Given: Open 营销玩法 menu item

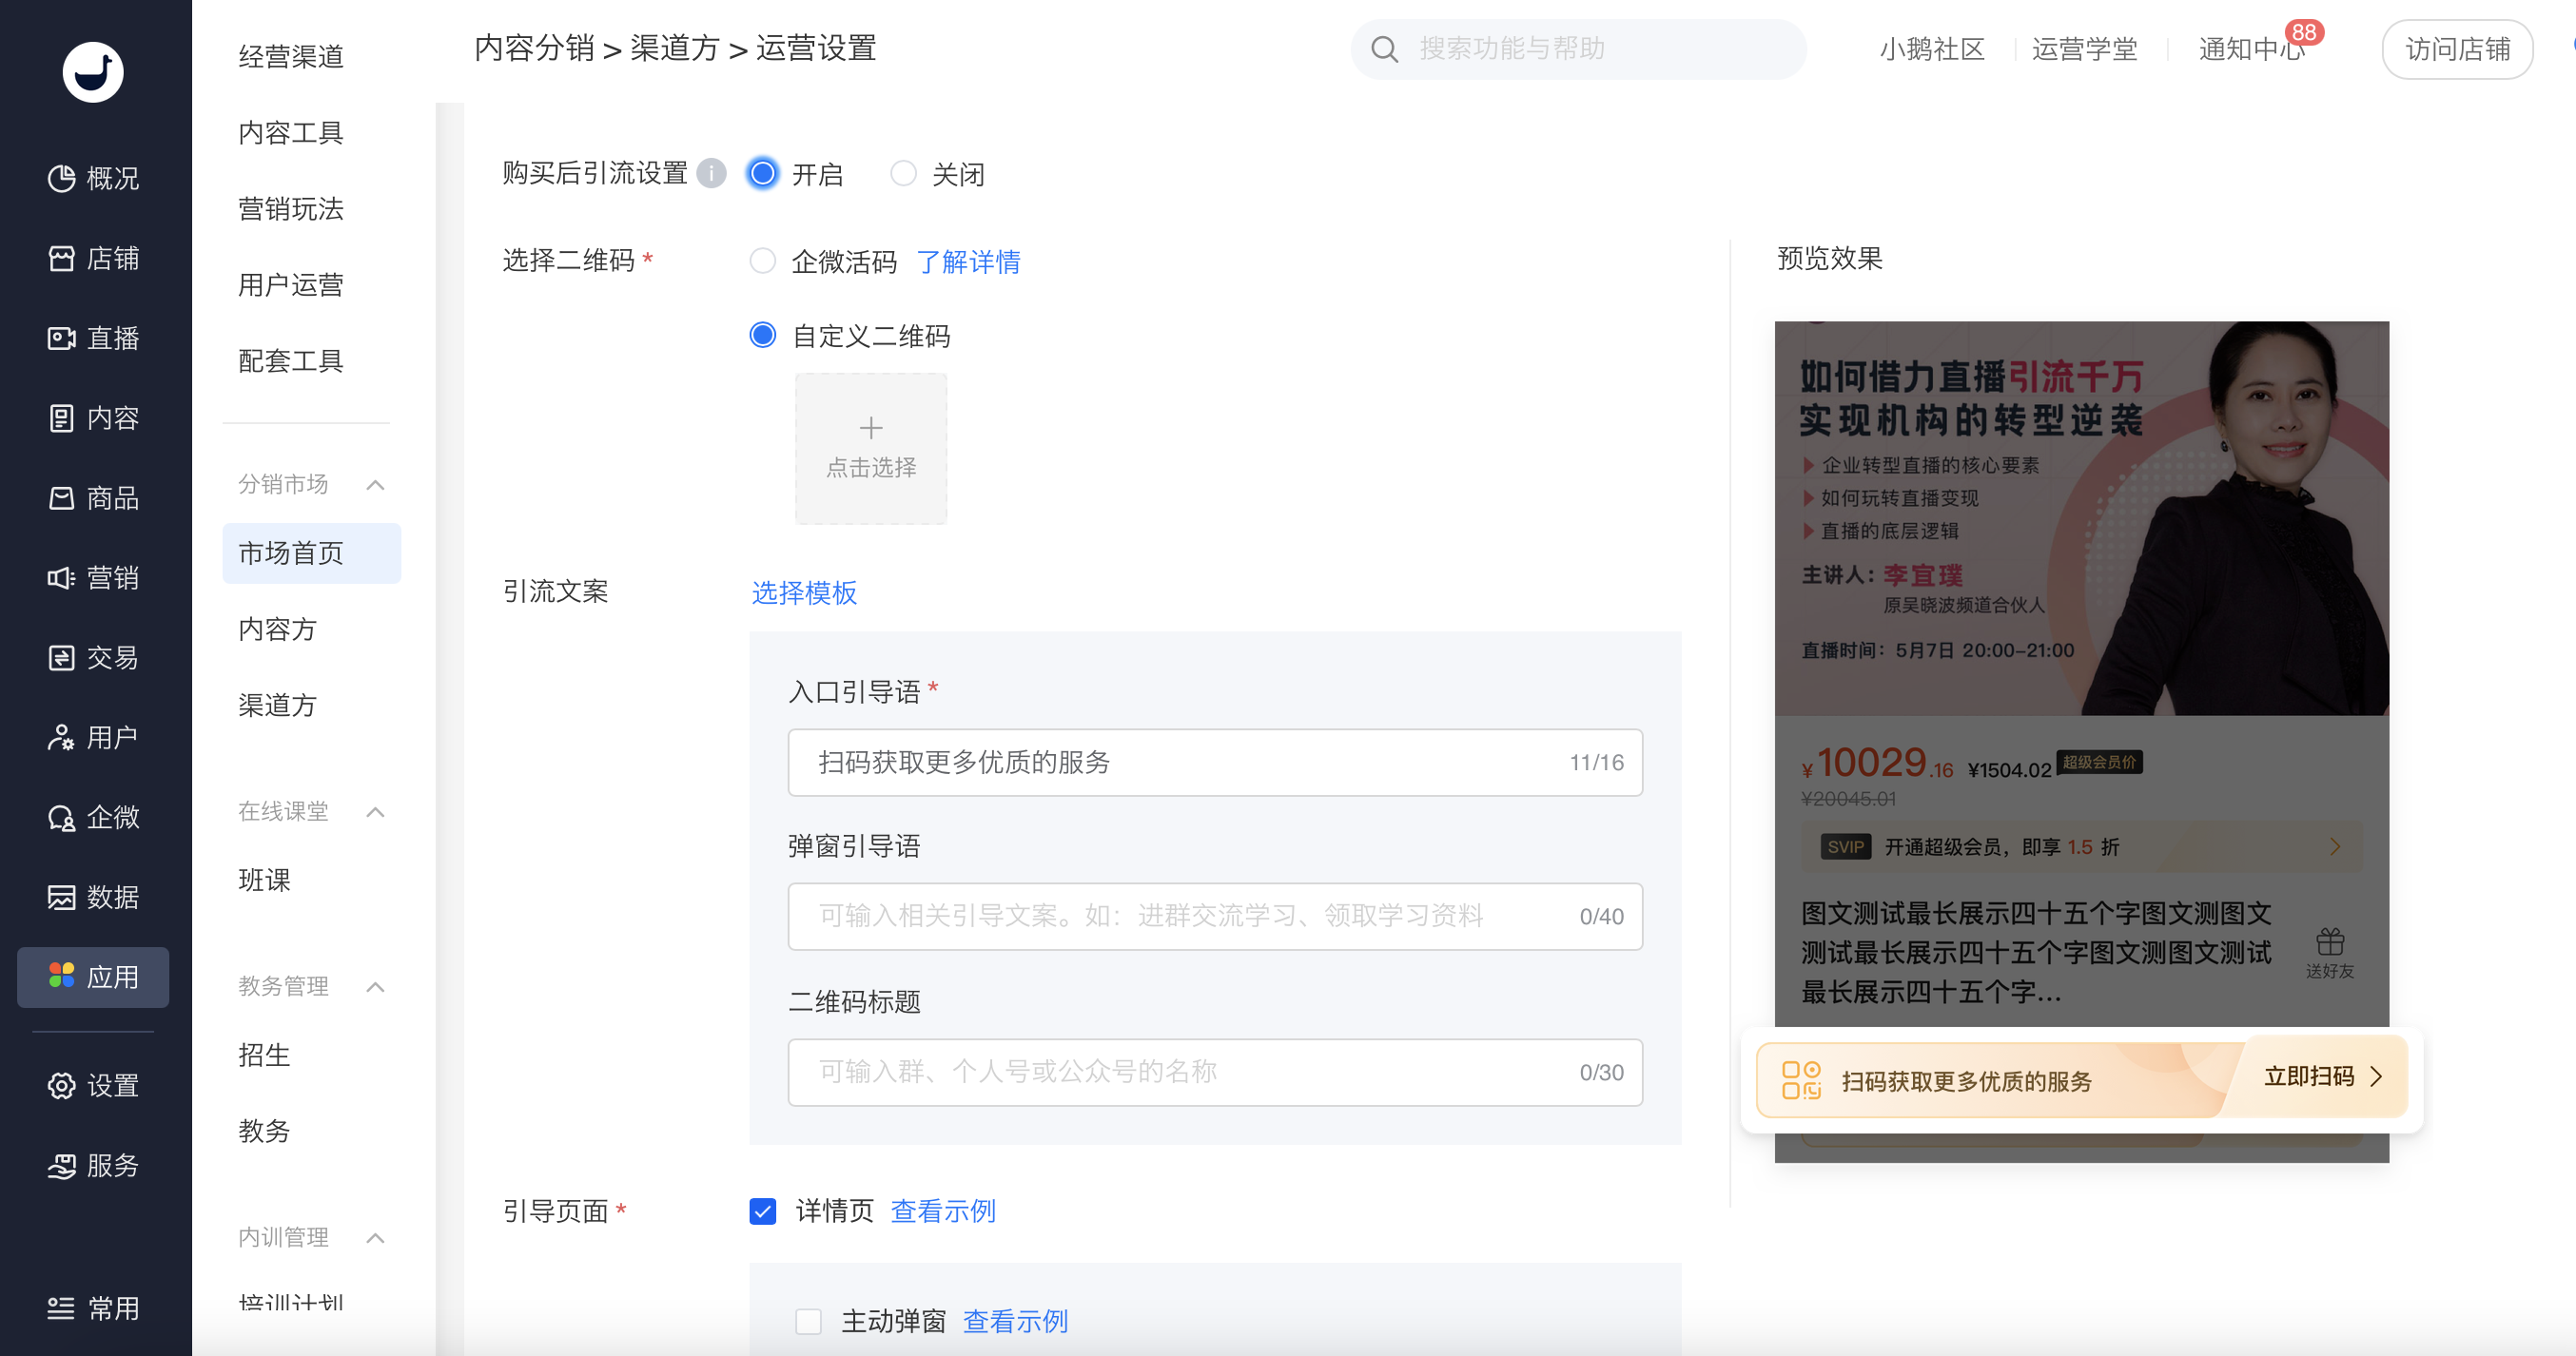Looking at the screenshot, I should 291,208.
